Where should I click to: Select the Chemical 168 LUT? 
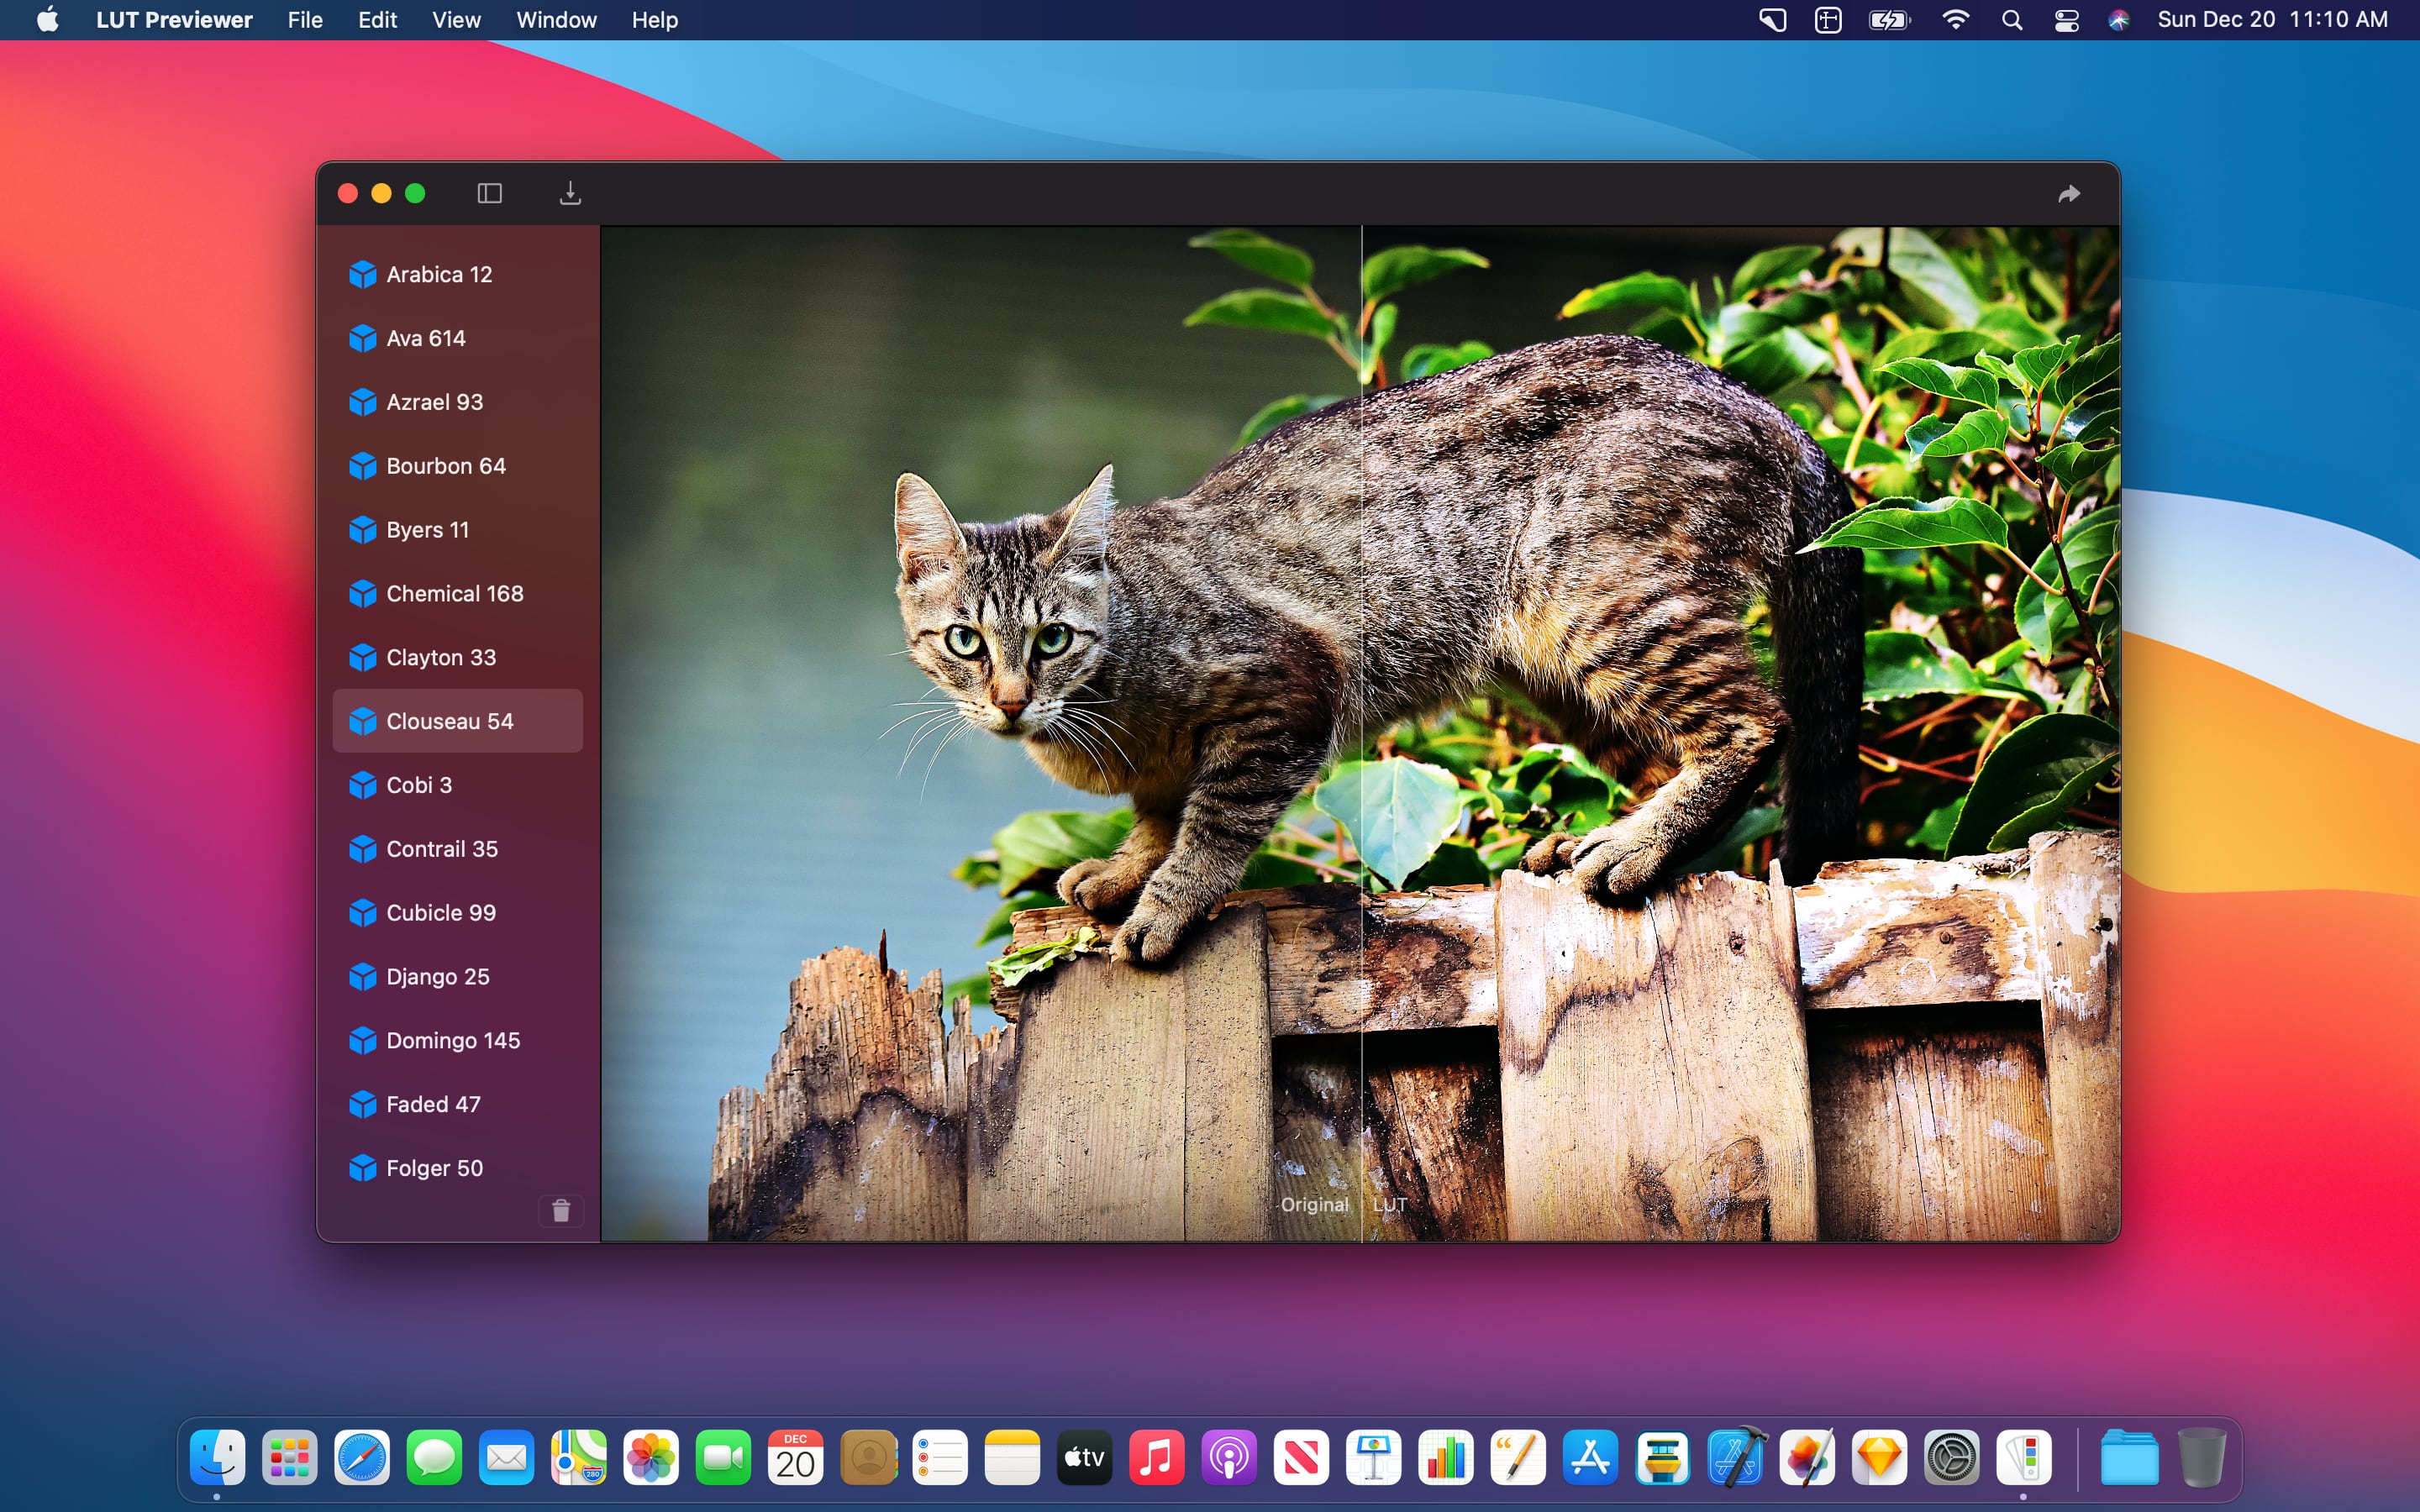454,593
